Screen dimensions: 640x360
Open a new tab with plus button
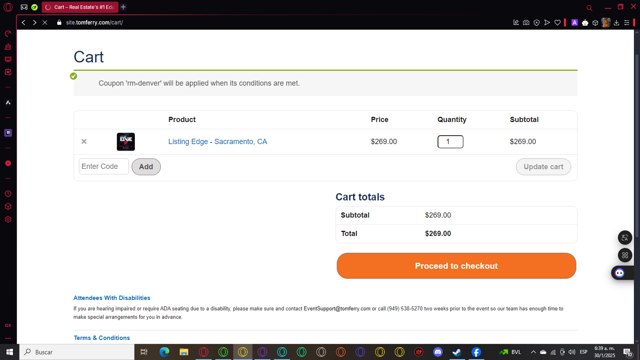(x=123, y=7)
